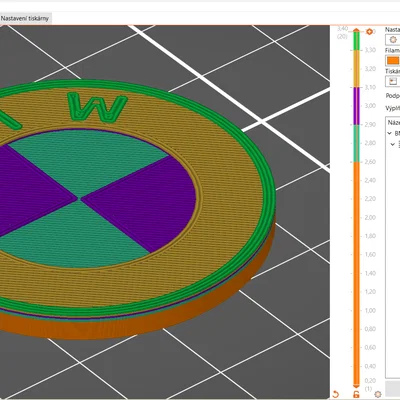Collapse the top-level object tree arrow
The width and height of the screenshot is (400, 400).
pyautogui.click(x=389, y=133)
